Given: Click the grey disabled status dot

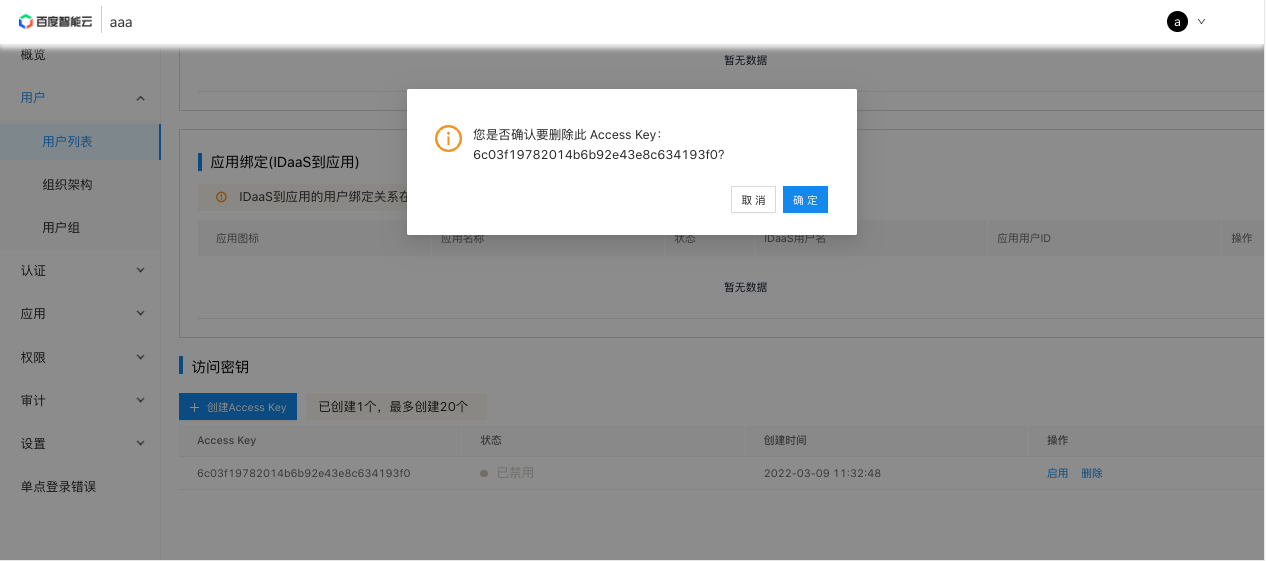Looking at the screenshot, I should pyautogui.click(x=484, y=473).
